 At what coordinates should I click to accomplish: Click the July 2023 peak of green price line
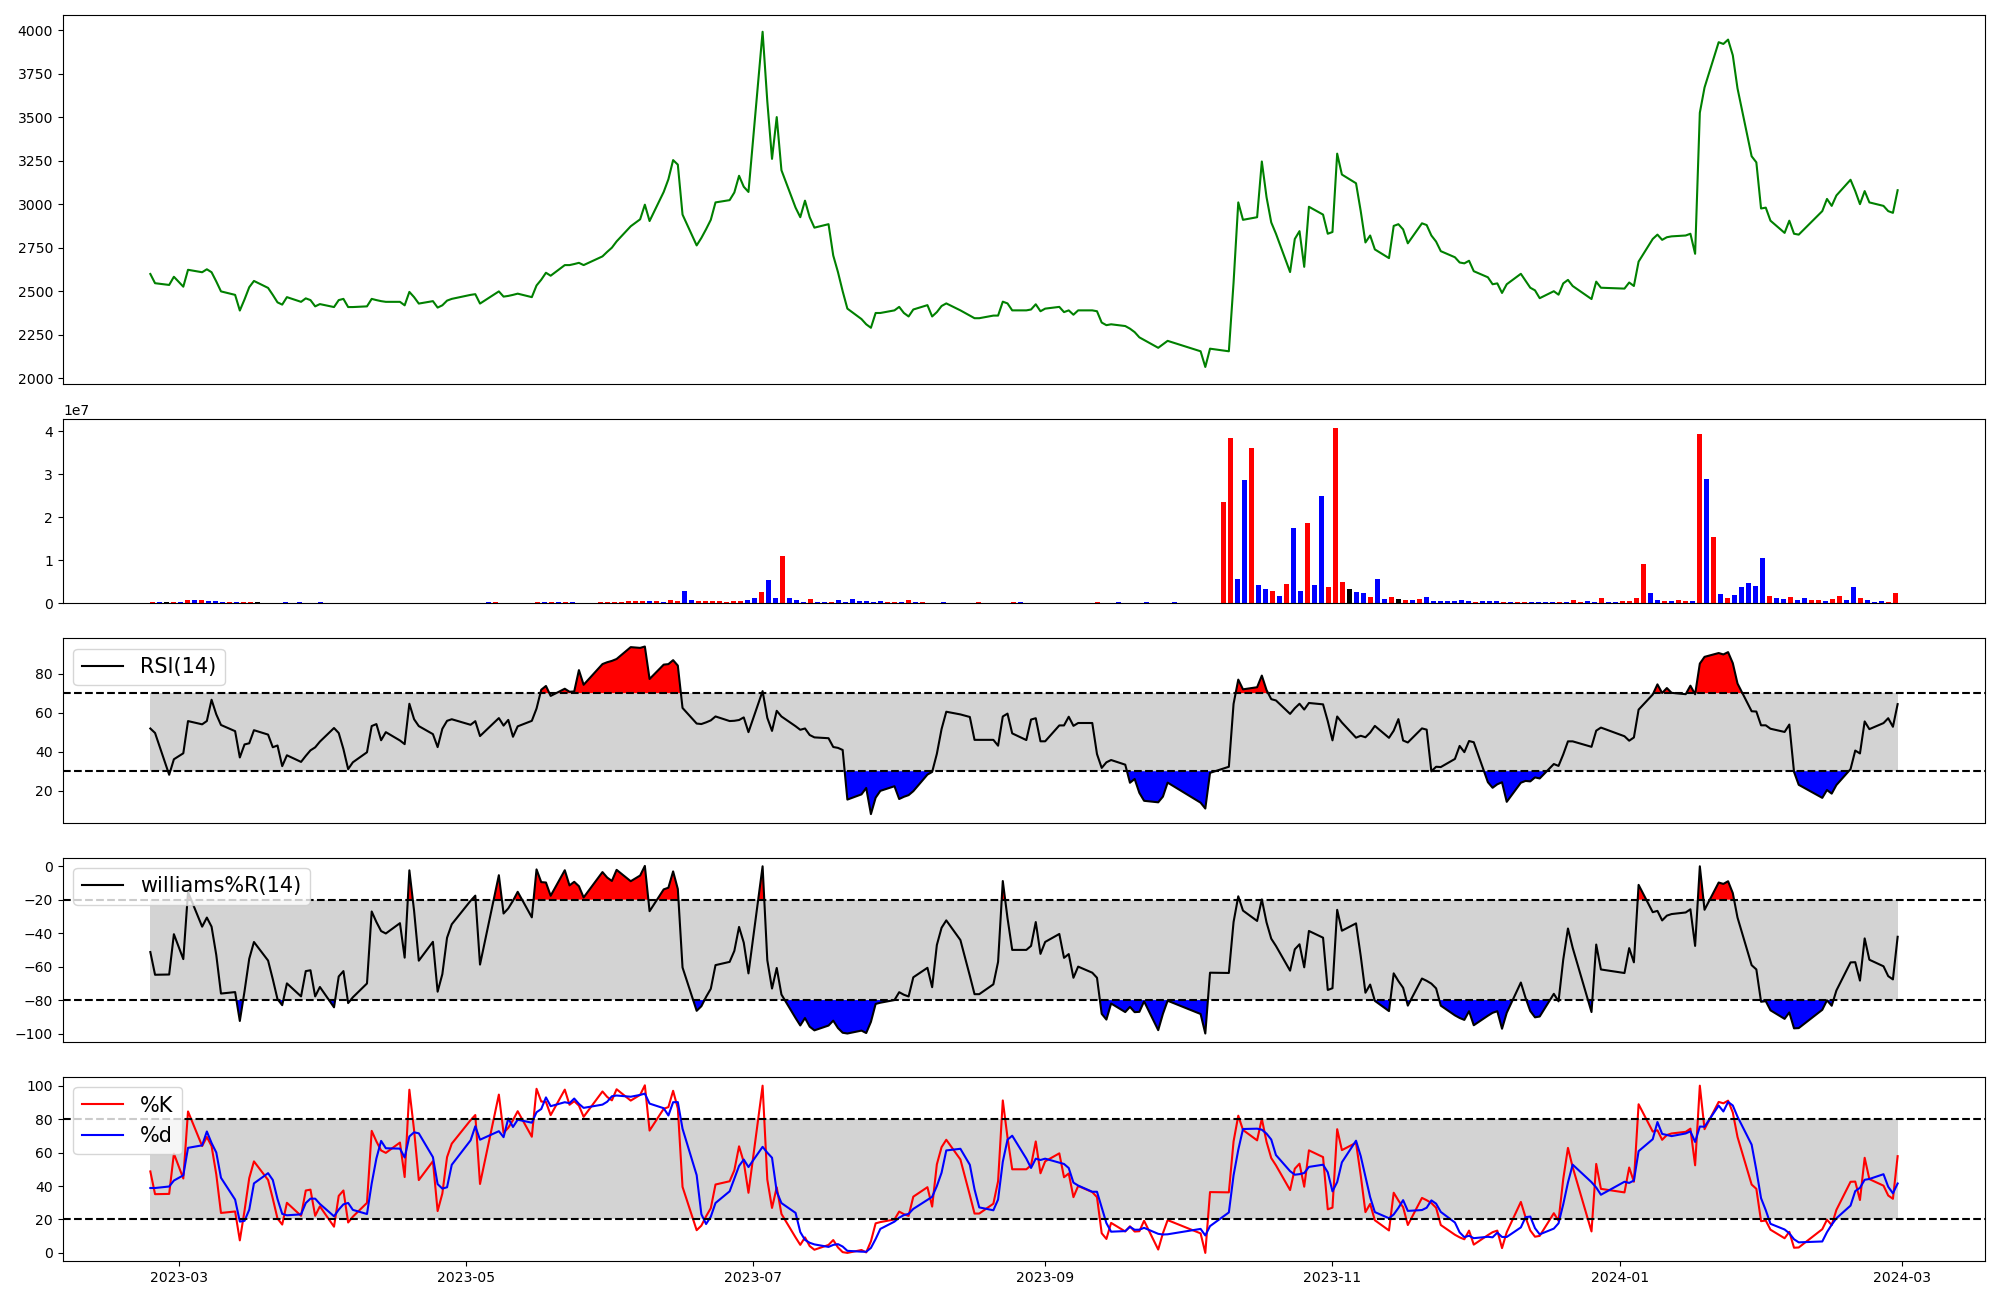click(762, 33)
